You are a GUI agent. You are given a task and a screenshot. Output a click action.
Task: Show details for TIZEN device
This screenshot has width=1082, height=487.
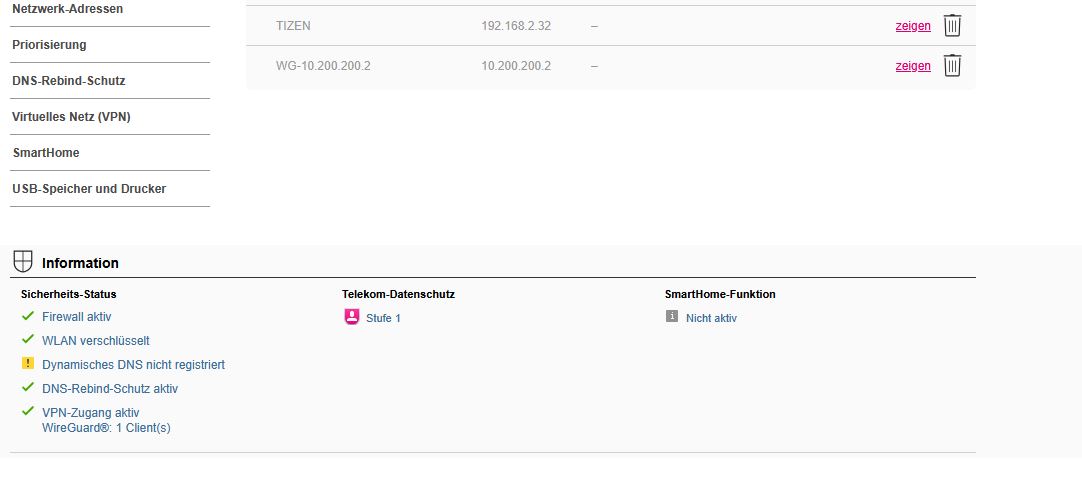click(x=912, y=26)
